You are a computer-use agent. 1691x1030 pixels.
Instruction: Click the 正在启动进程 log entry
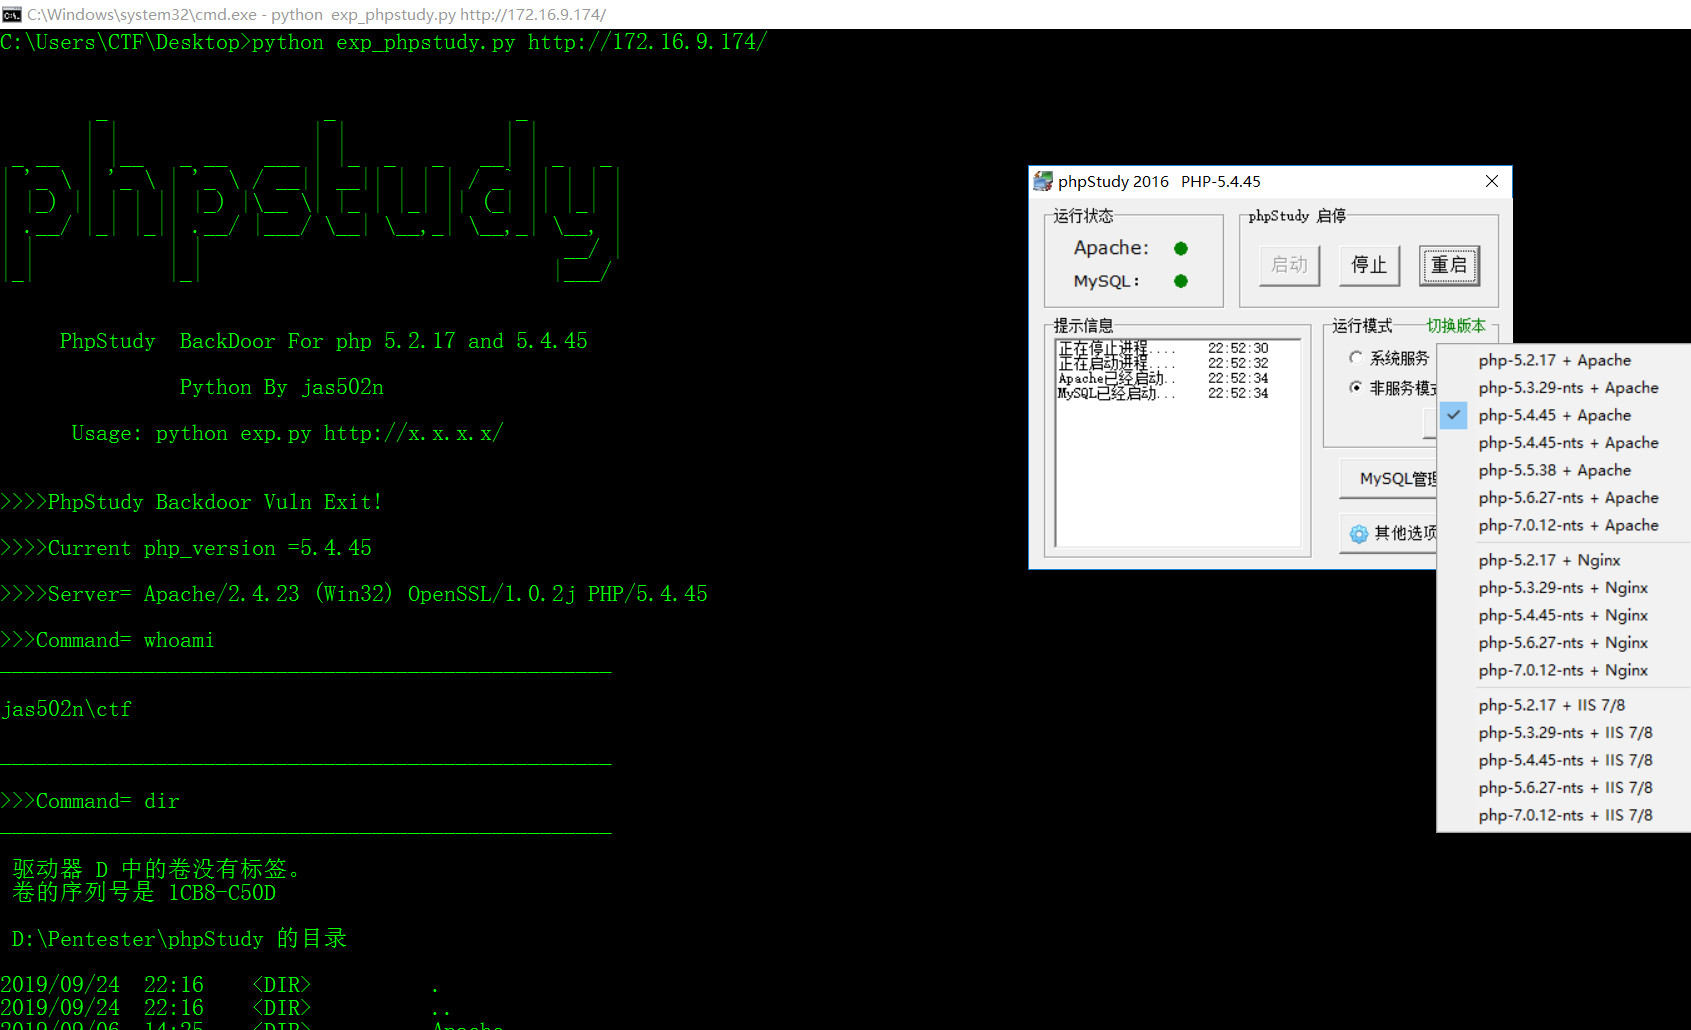(1164, 363)
